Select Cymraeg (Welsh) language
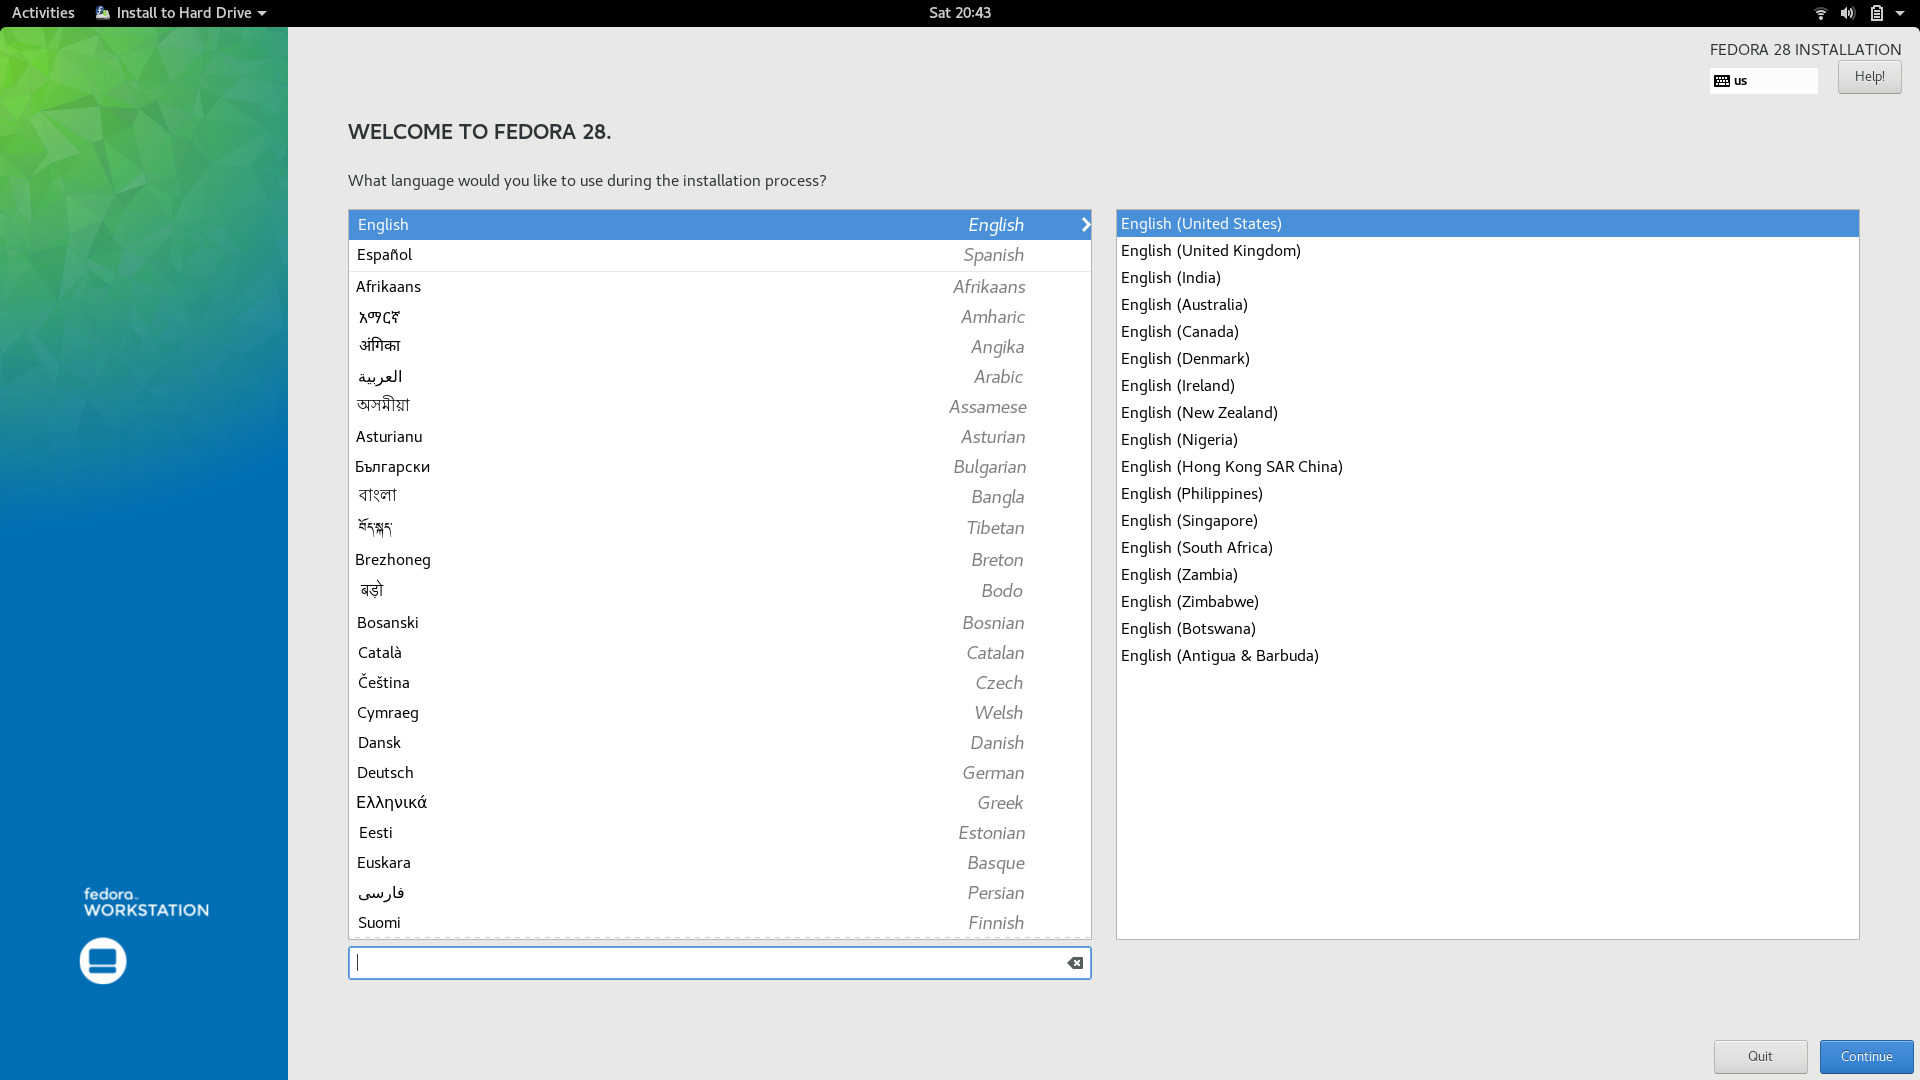 (719, 713)
